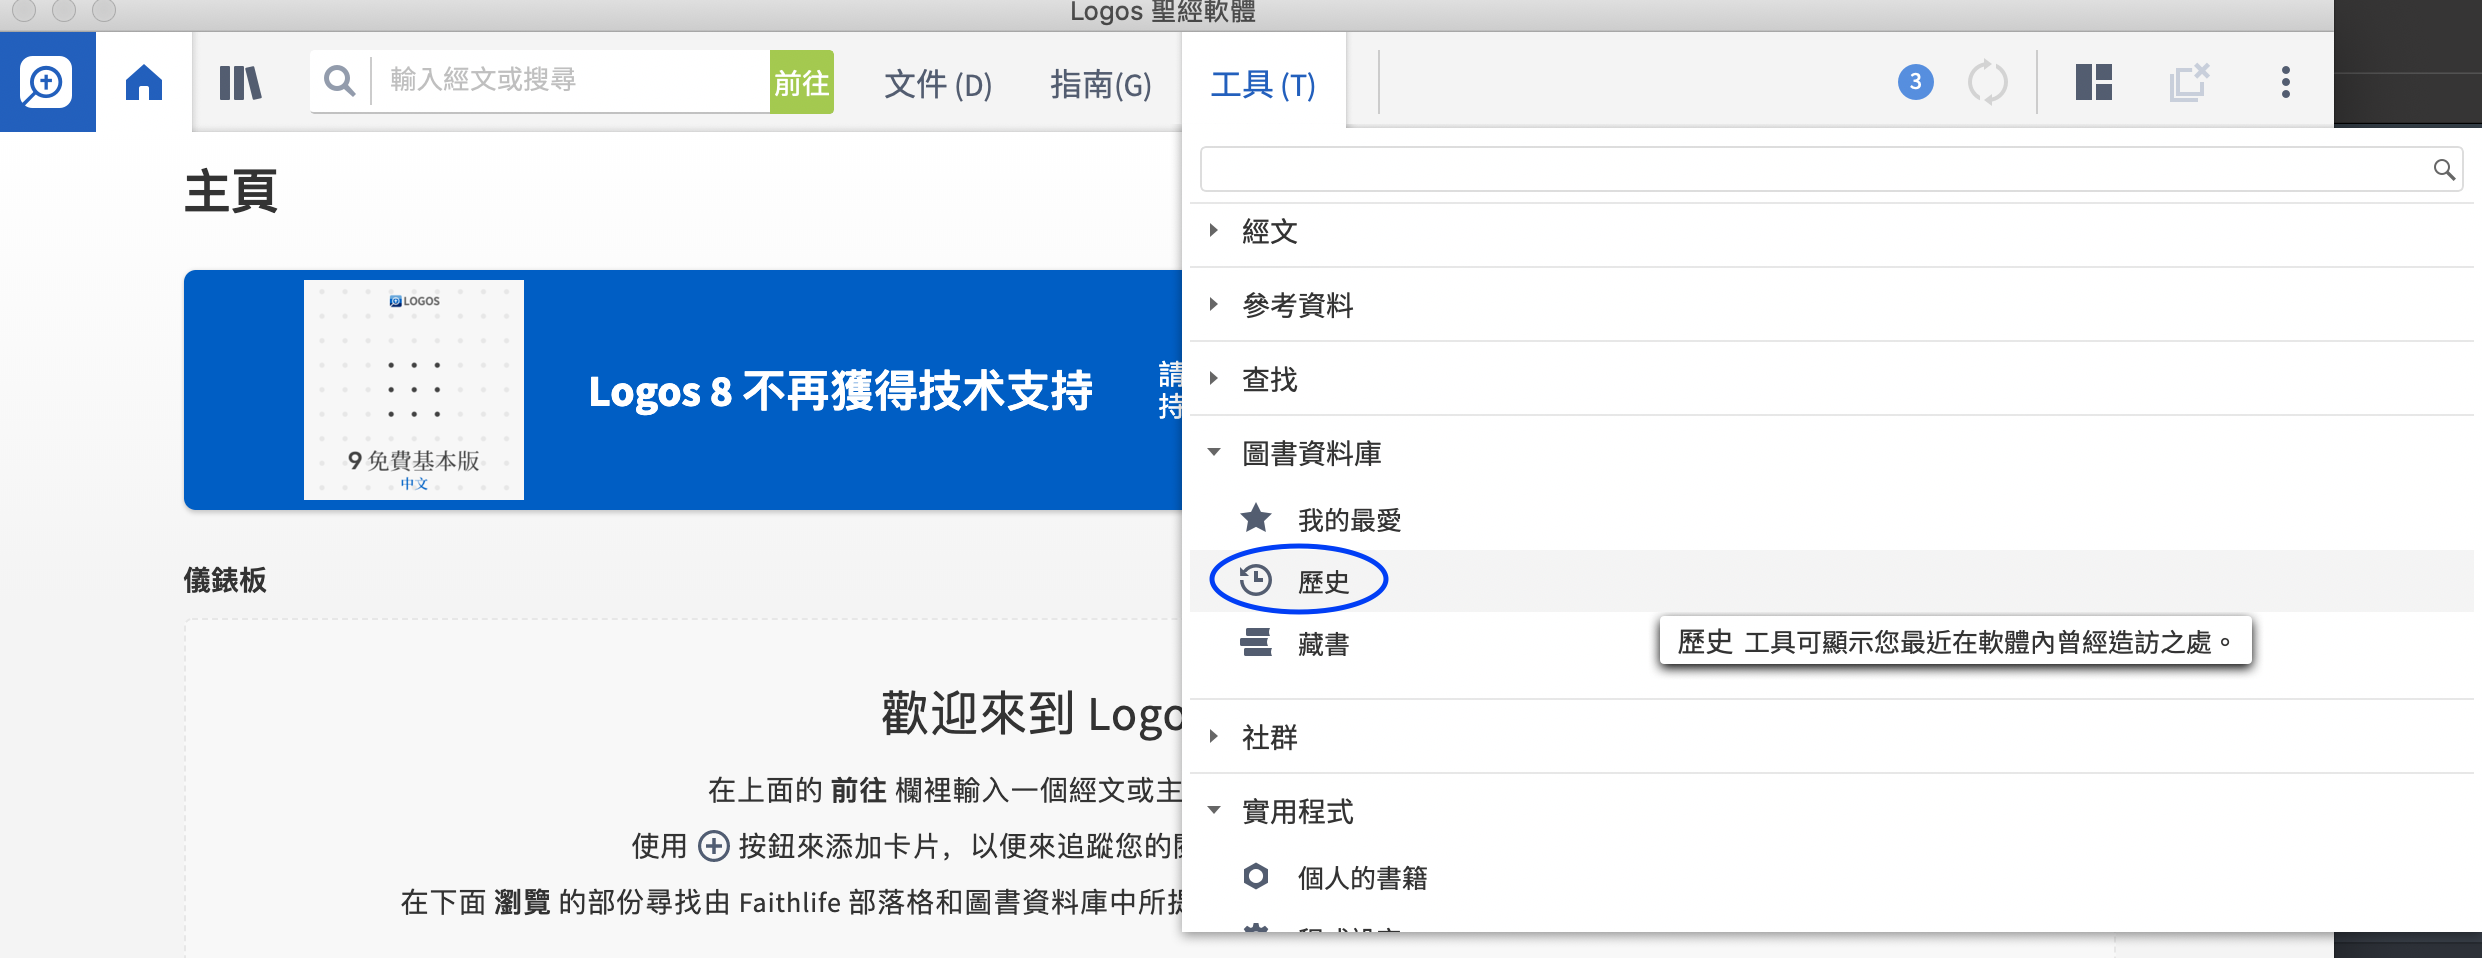This screenshot has height=958, width=2482.
Task: Open the notifications badge showing 3
Action: pos(1915,82)
